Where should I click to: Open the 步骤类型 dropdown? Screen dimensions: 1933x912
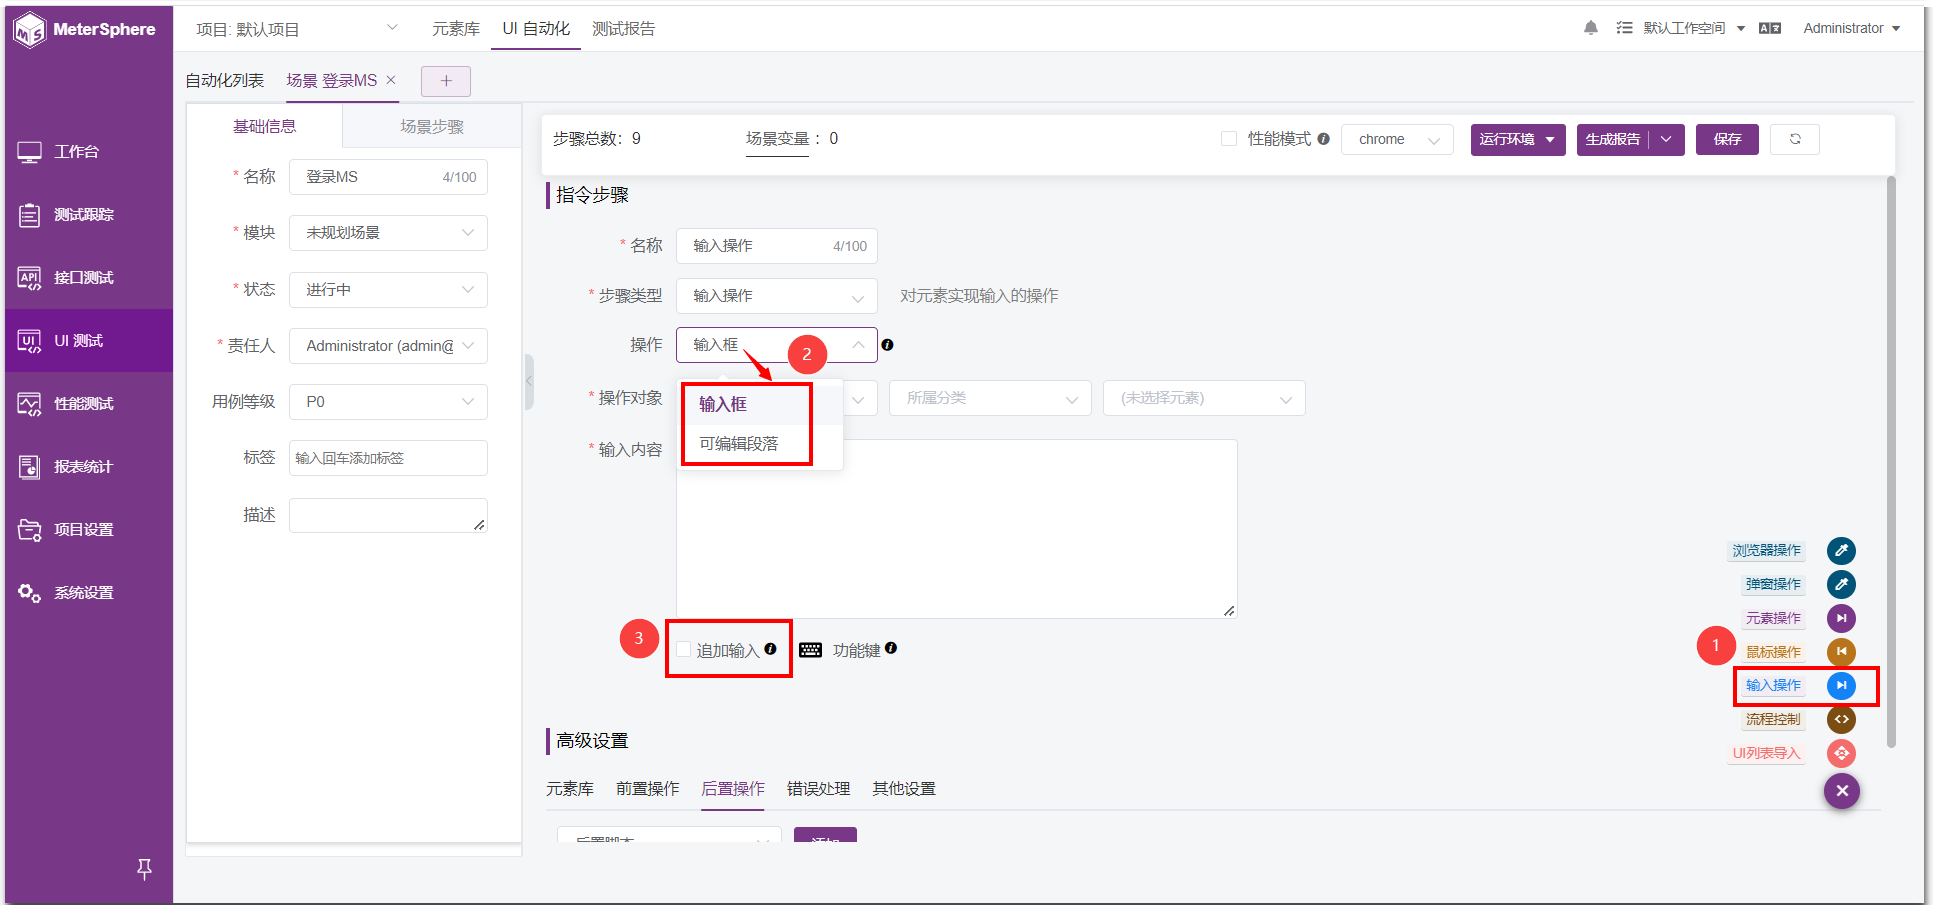click(777, 296)
